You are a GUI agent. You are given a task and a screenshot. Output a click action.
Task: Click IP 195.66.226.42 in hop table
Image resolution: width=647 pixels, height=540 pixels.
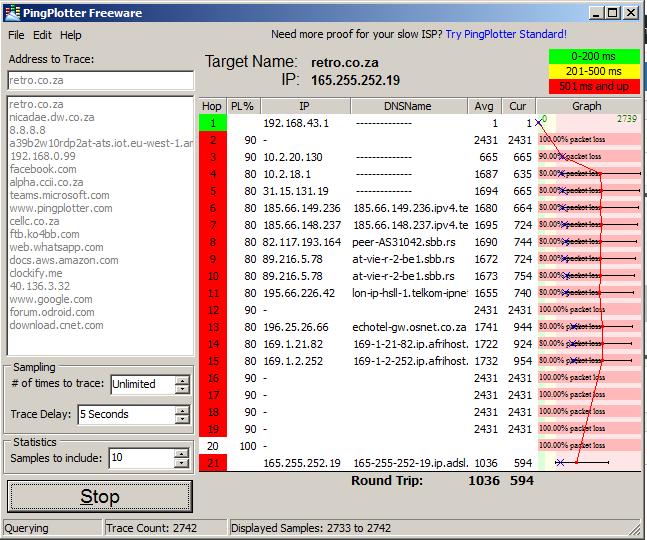[299, 293]
